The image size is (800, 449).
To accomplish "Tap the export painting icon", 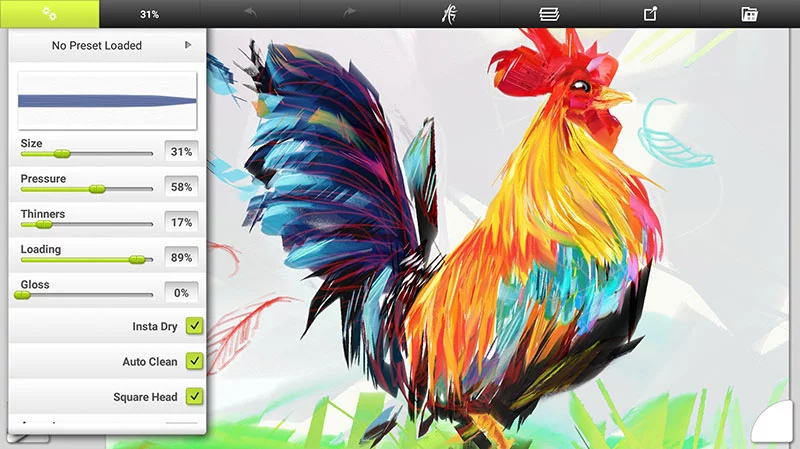I will click(x=650, y=14).
